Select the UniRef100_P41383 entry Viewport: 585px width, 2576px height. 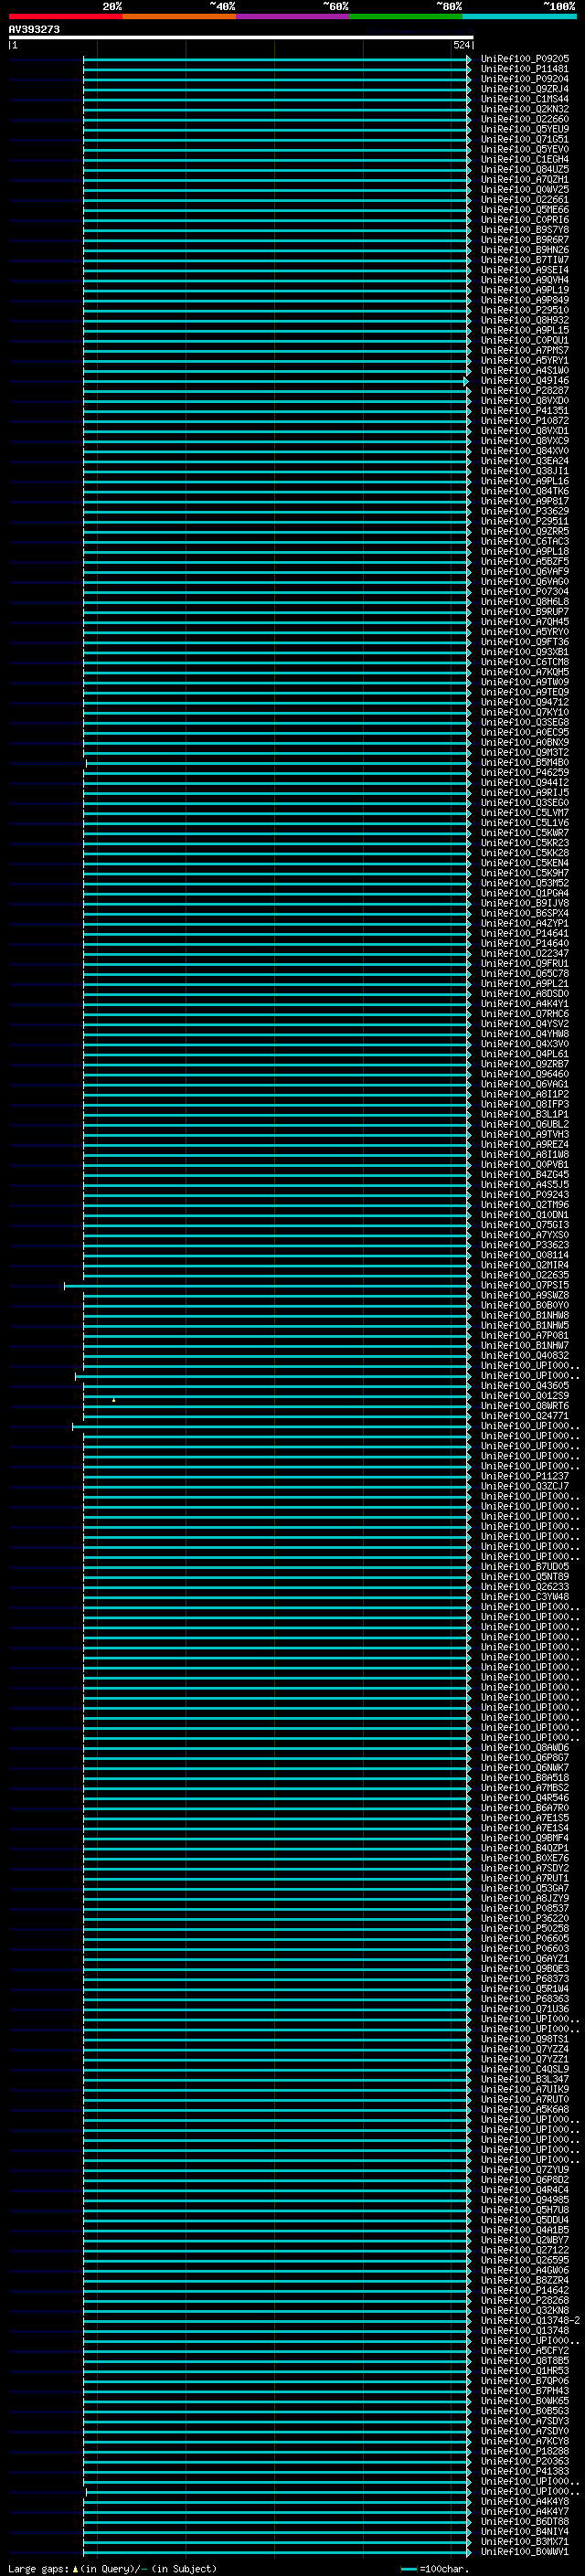click(x=525, y=2471)
